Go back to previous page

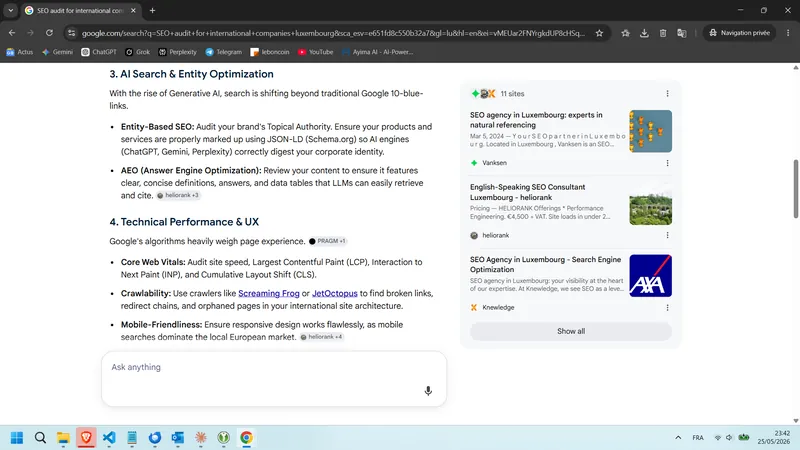pyautogui.click(x=12, y=33)
